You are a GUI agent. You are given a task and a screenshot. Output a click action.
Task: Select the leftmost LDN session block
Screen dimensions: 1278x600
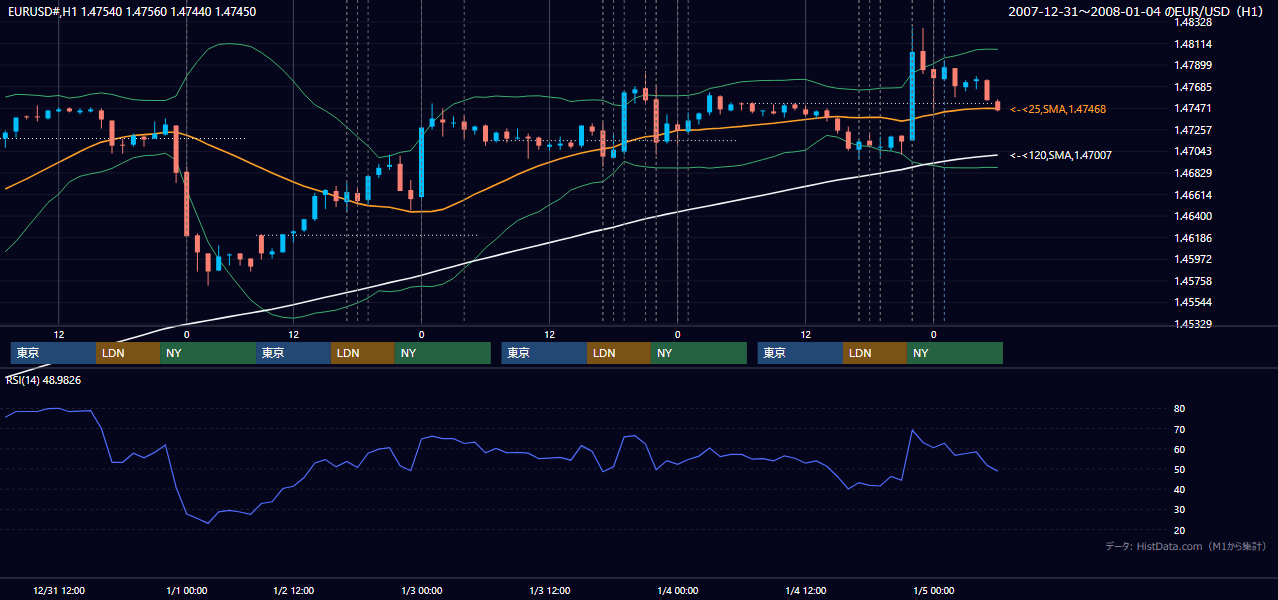(x=128, y=353)
